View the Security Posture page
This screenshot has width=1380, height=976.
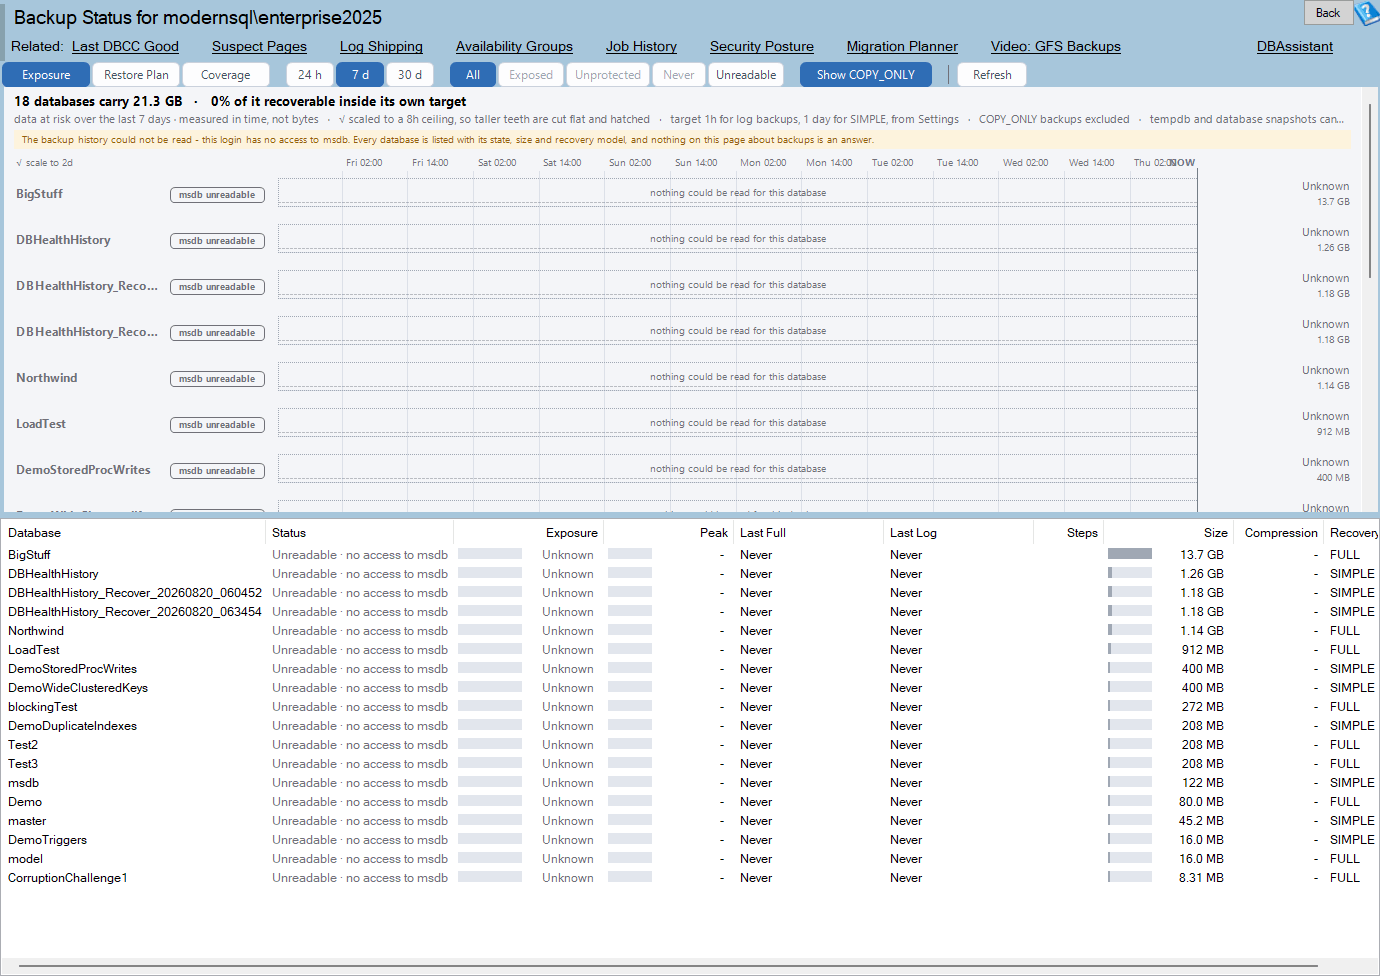pos(762,46)
